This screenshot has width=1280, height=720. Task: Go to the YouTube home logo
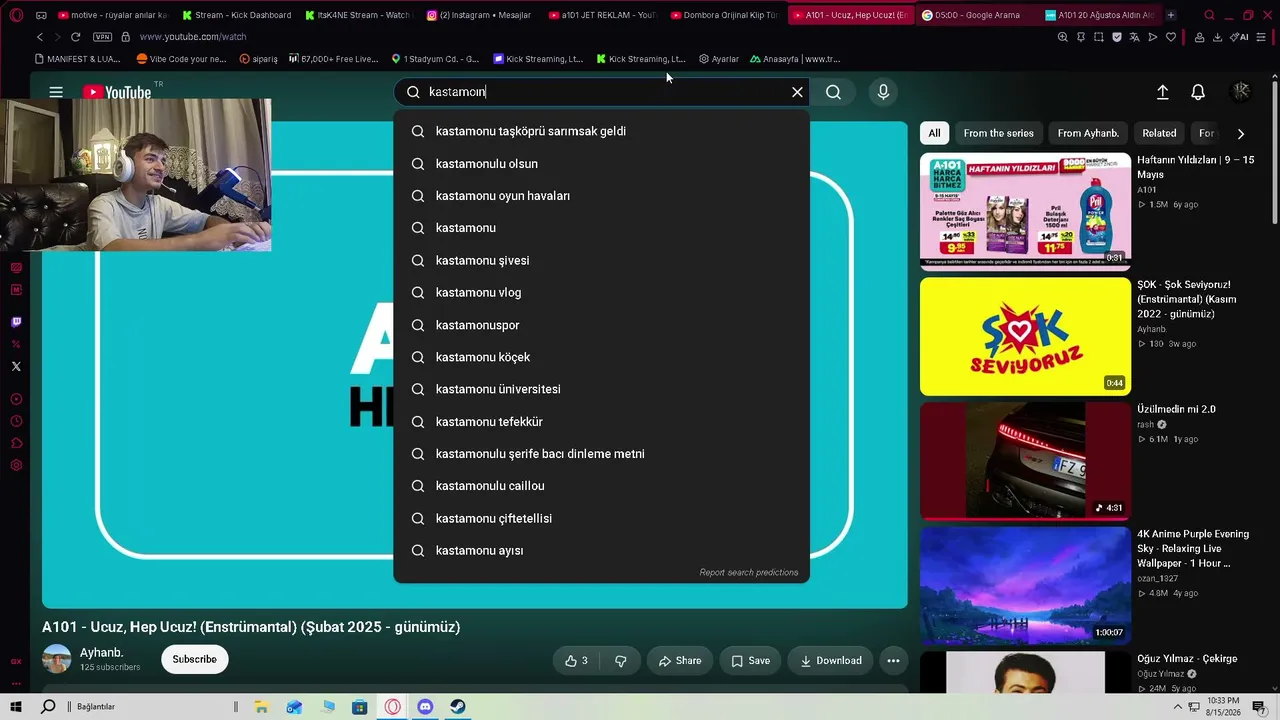pos(117,92)
